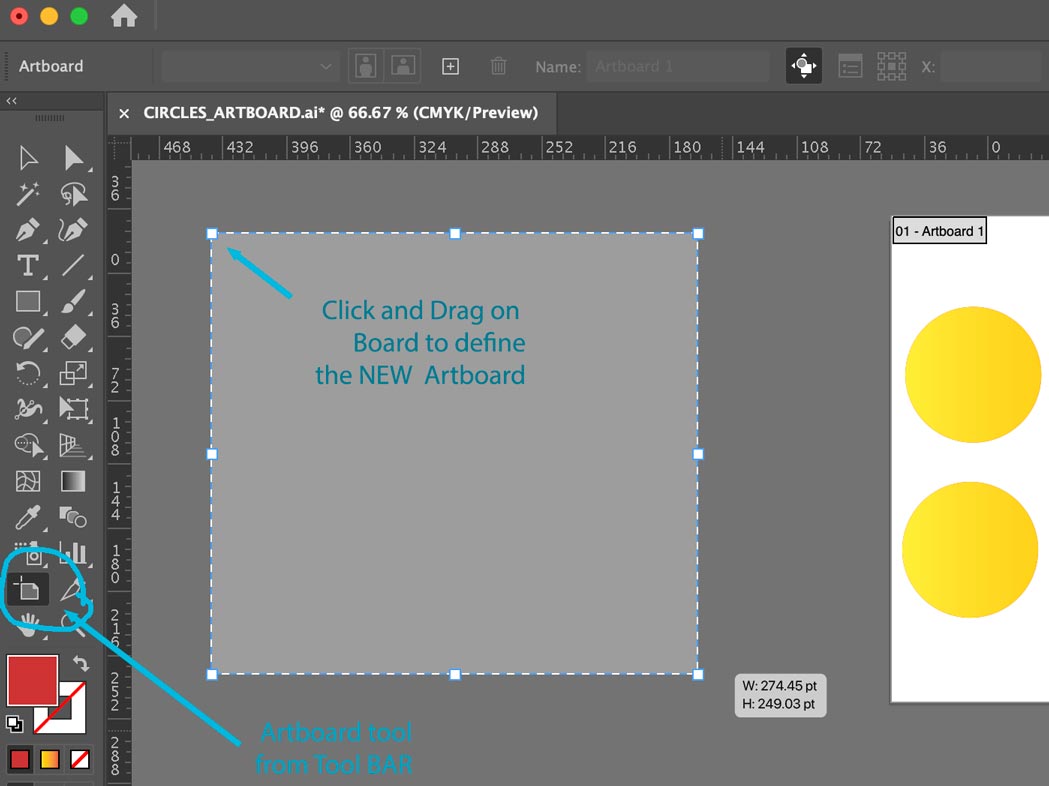Collapse the toolbar with double-arrow chevrons
Screen dimensions: 1049x786
click(x=12, y=101)
